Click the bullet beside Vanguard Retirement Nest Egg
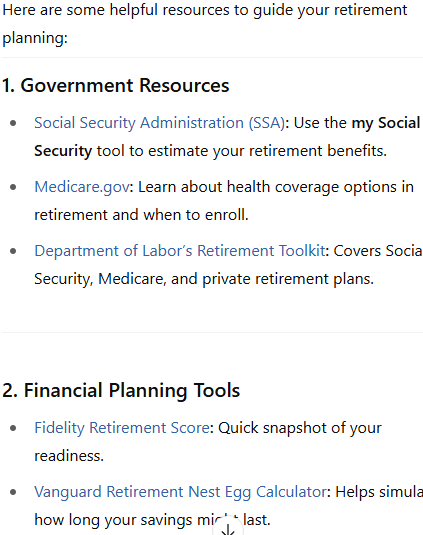Viewport: 423px width, 535px height. pyautogui.click(x=13, y=492)
